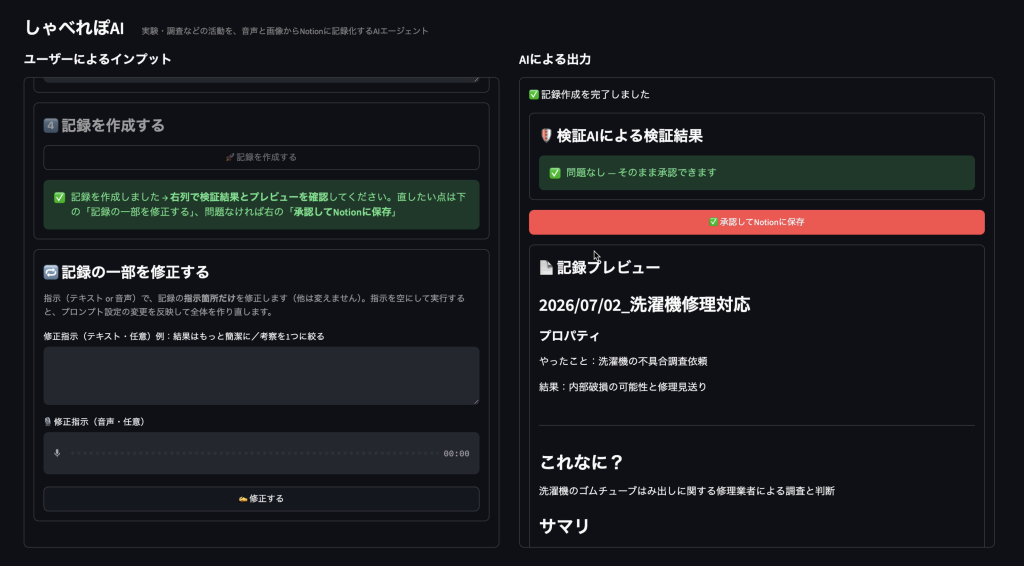Click the document icon beside 記録プレビュー

(x=546, y=267)
